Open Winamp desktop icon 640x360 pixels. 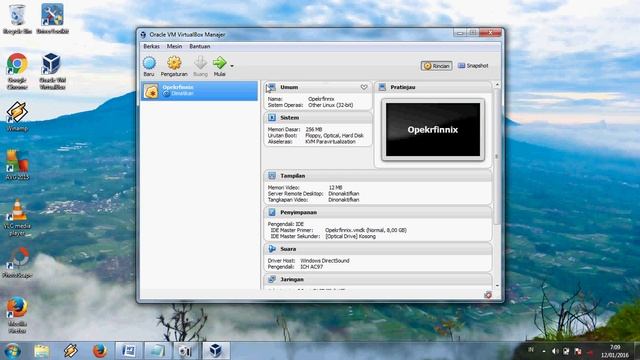tap(17, 117)
